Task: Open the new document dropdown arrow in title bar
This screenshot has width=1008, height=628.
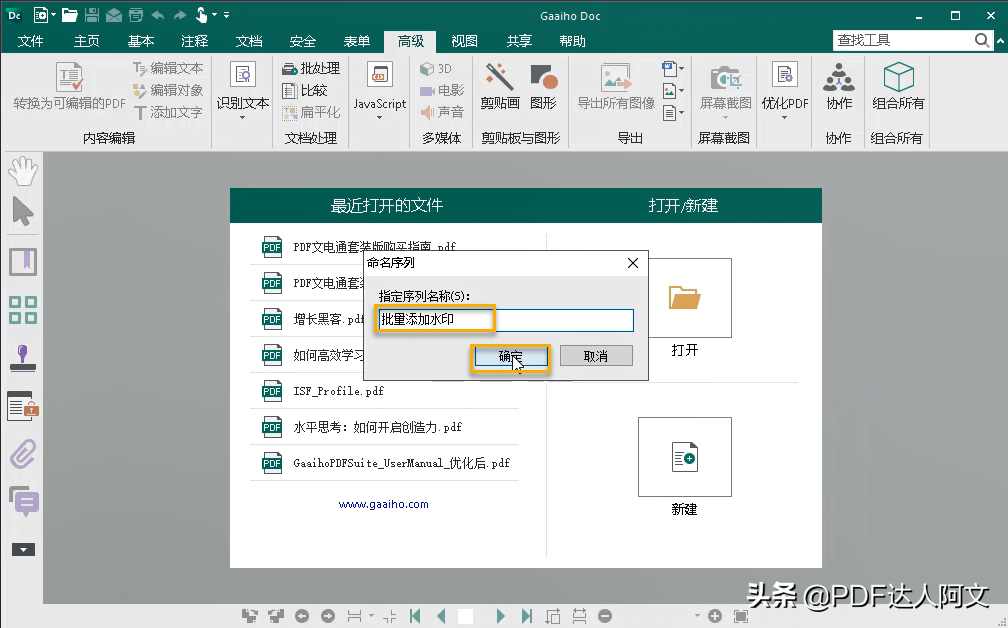Action: [x=53, y=15]
